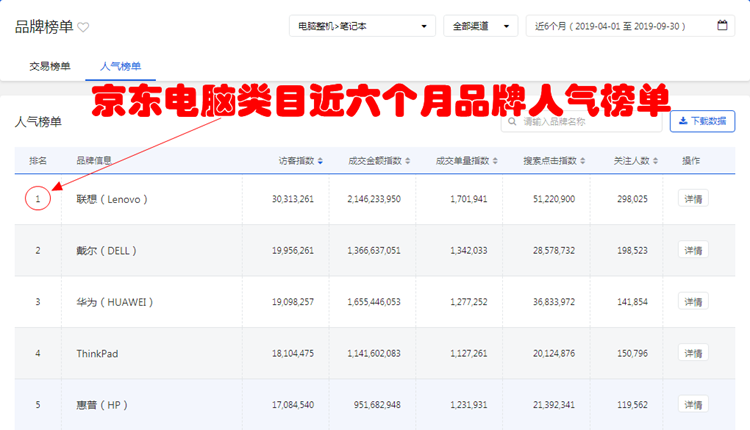Screen dimensions: 750x430
Task: Sort by 成交单量指数 column arrows
Action: 495,161
